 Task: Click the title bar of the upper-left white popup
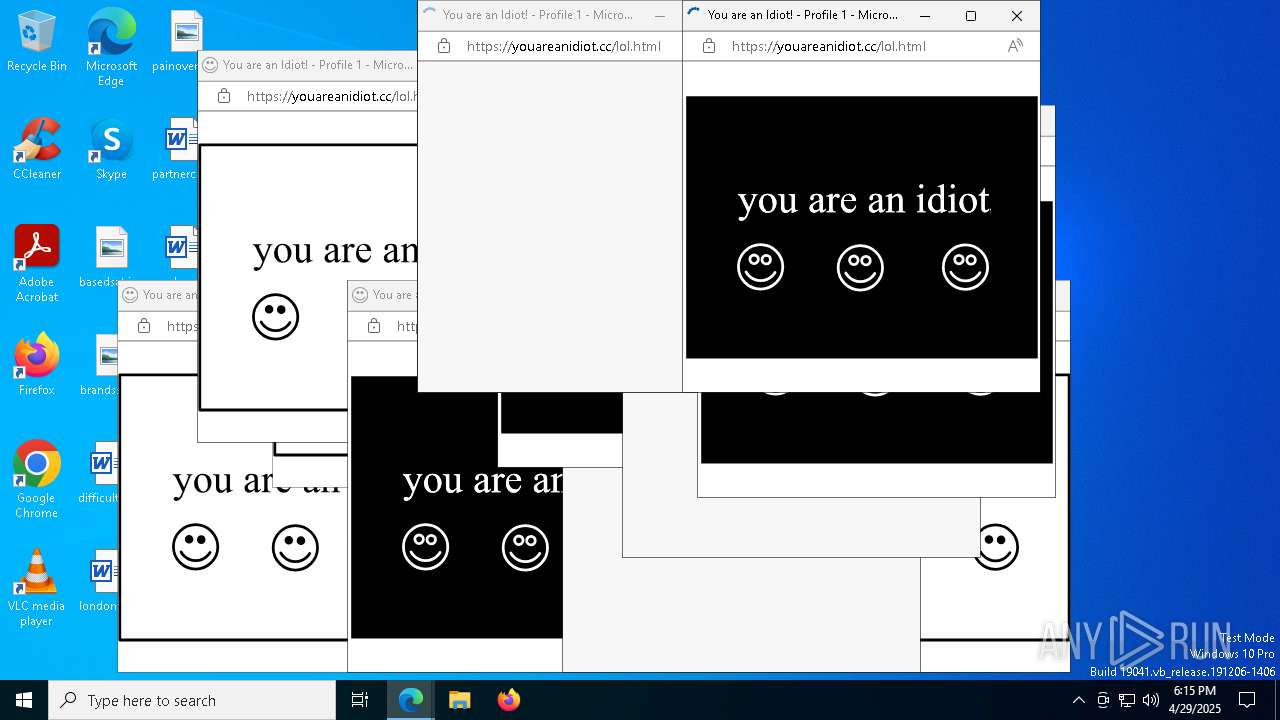[x=308, y=65]
